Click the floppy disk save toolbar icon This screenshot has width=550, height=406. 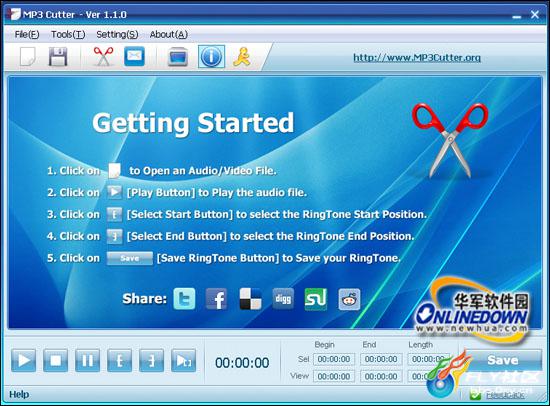point(58,56)
